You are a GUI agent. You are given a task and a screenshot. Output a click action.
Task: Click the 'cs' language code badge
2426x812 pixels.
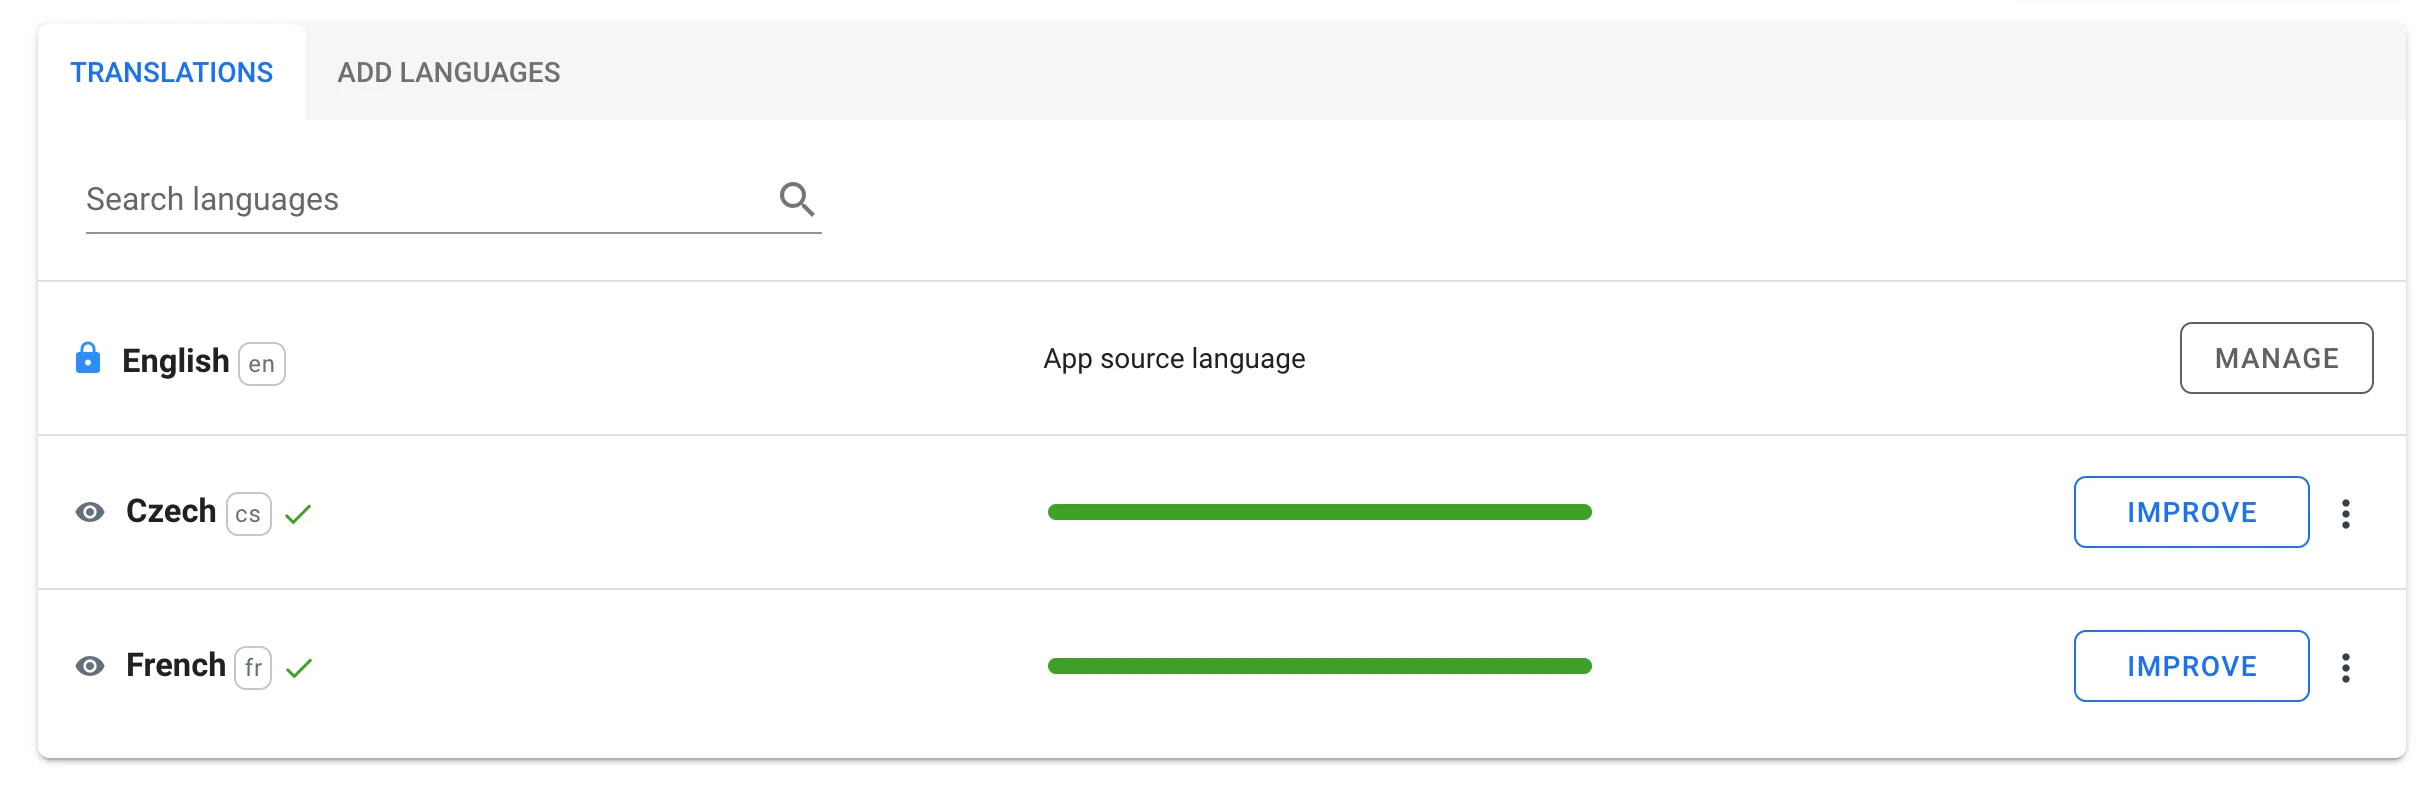click(x=249, y=514)
